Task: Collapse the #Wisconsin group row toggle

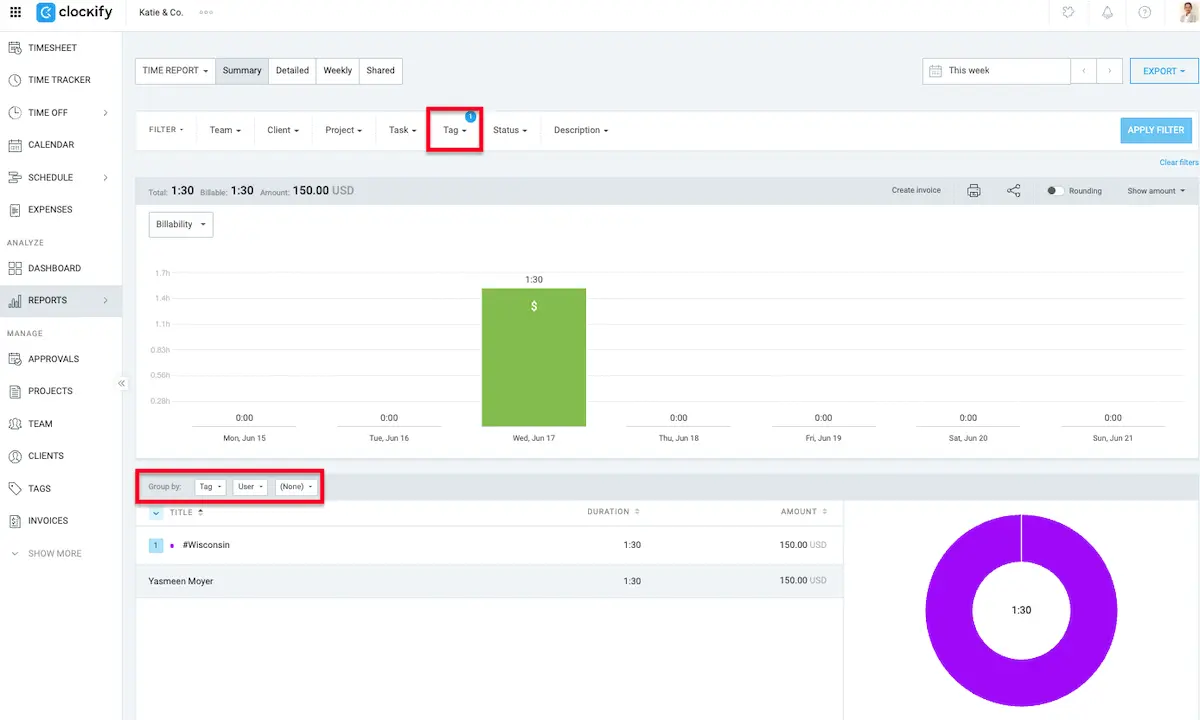Action: (156, 545)
